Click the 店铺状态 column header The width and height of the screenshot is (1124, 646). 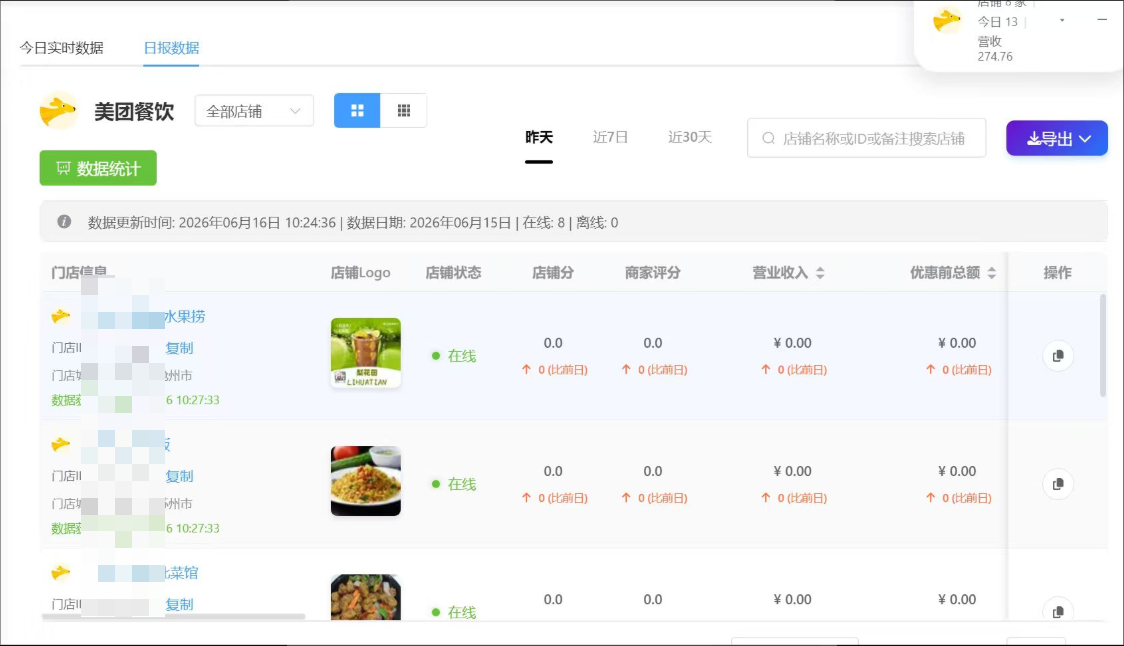[x=453, y=273]
